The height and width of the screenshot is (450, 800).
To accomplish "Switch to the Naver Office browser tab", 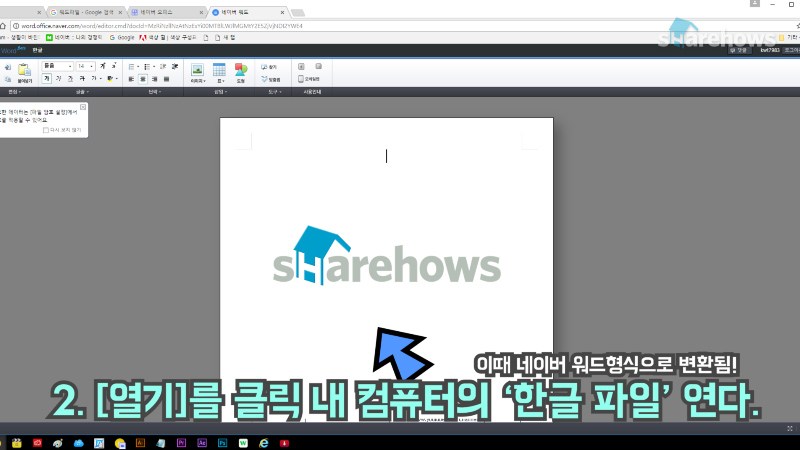I will pyautogui.click(x=166, y=12).
